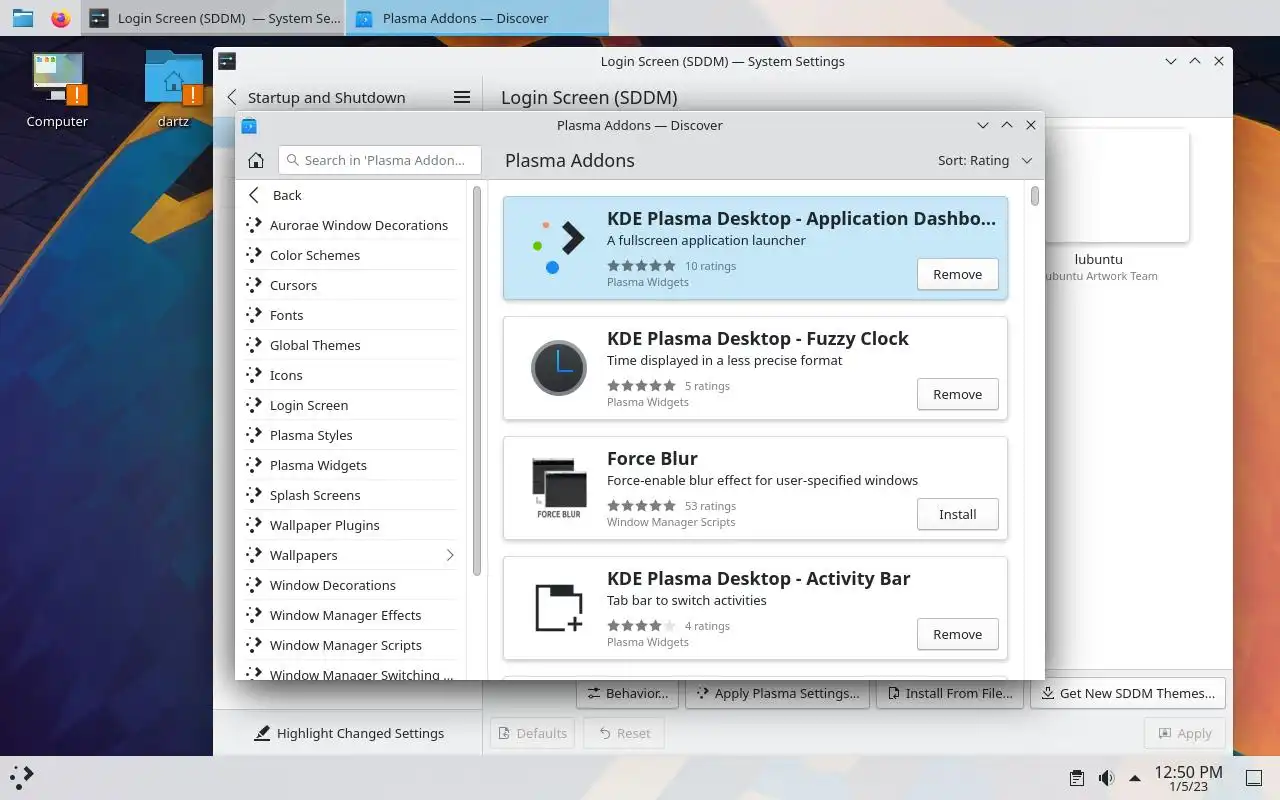1280x800 pixels.
Task: Click Get New SDDM Themes button
Action: [1128, 693]
